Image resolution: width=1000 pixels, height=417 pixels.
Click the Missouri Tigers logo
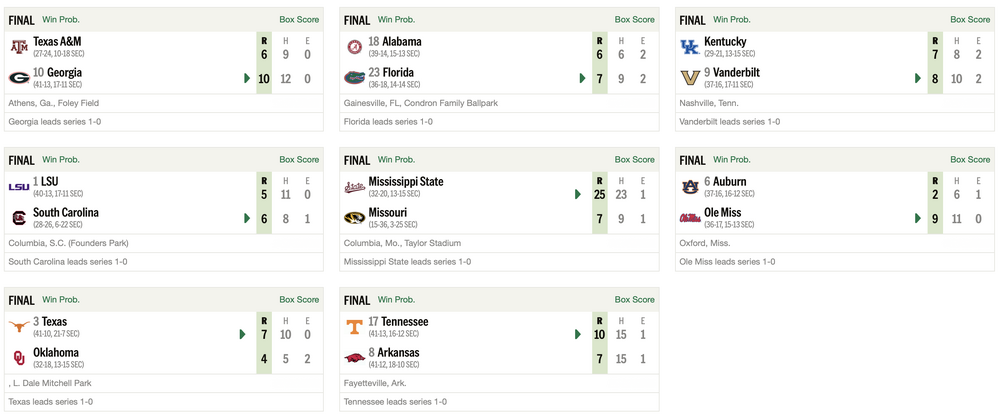click(354, 217)
